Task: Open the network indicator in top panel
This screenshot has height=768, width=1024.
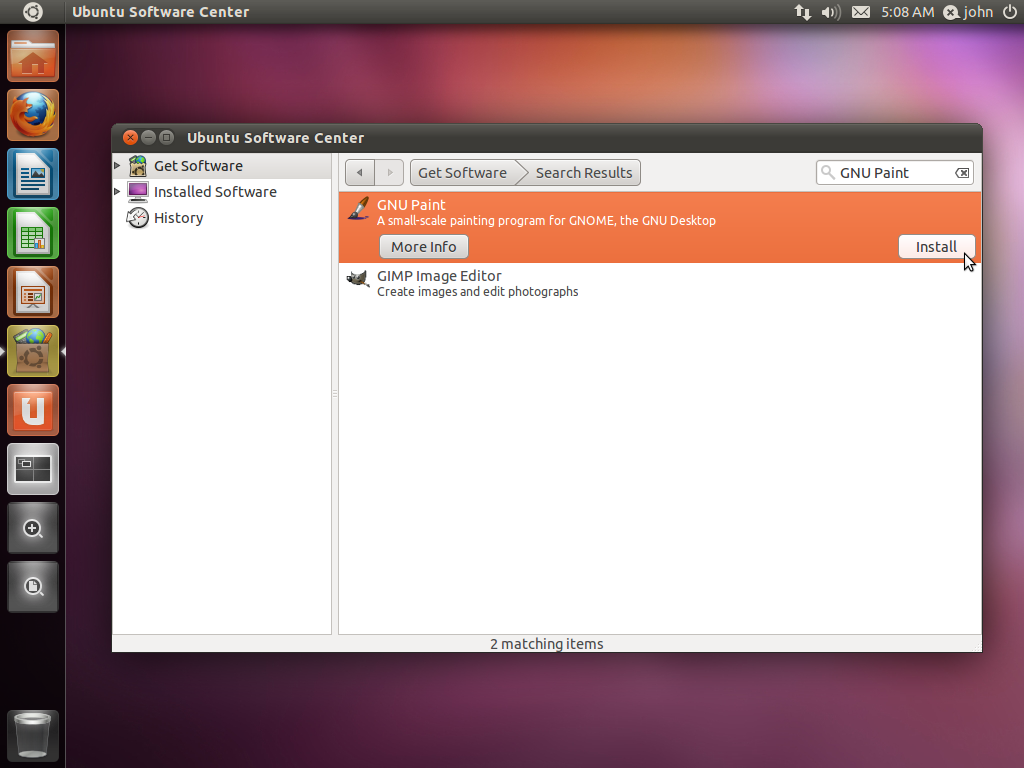Action: [803, 12]
